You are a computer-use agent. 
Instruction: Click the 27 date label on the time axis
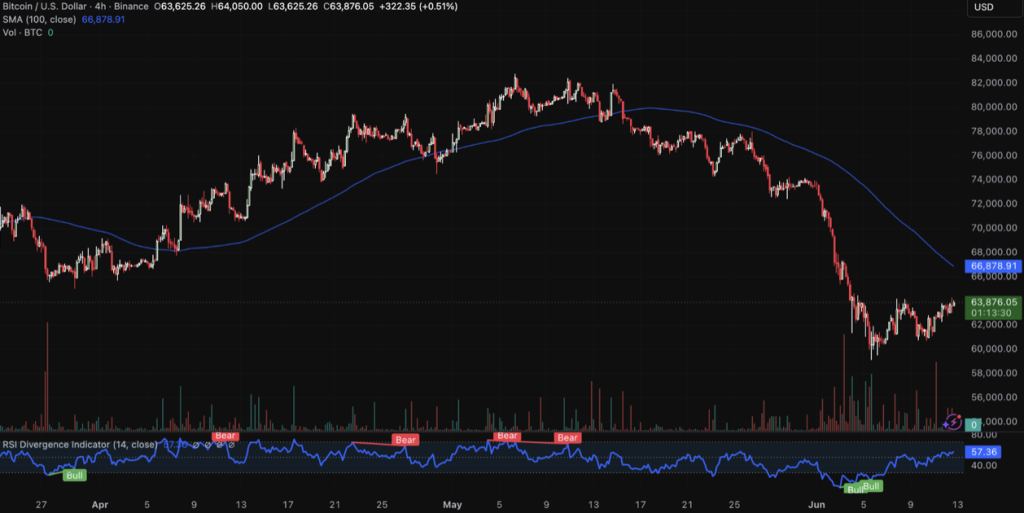[x=41, y=505]
